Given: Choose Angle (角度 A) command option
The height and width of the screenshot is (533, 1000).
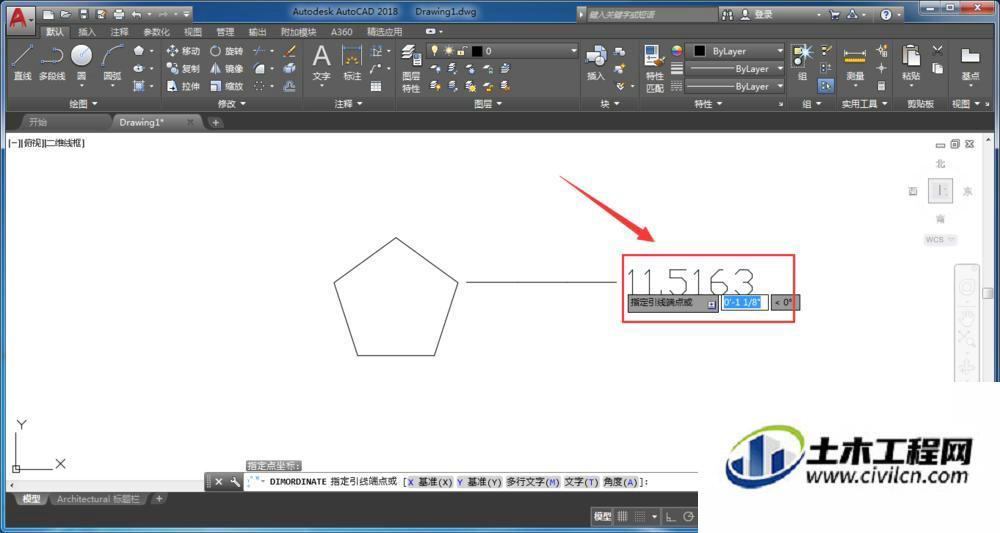Looking at the screenshot, I should (621, 482).
